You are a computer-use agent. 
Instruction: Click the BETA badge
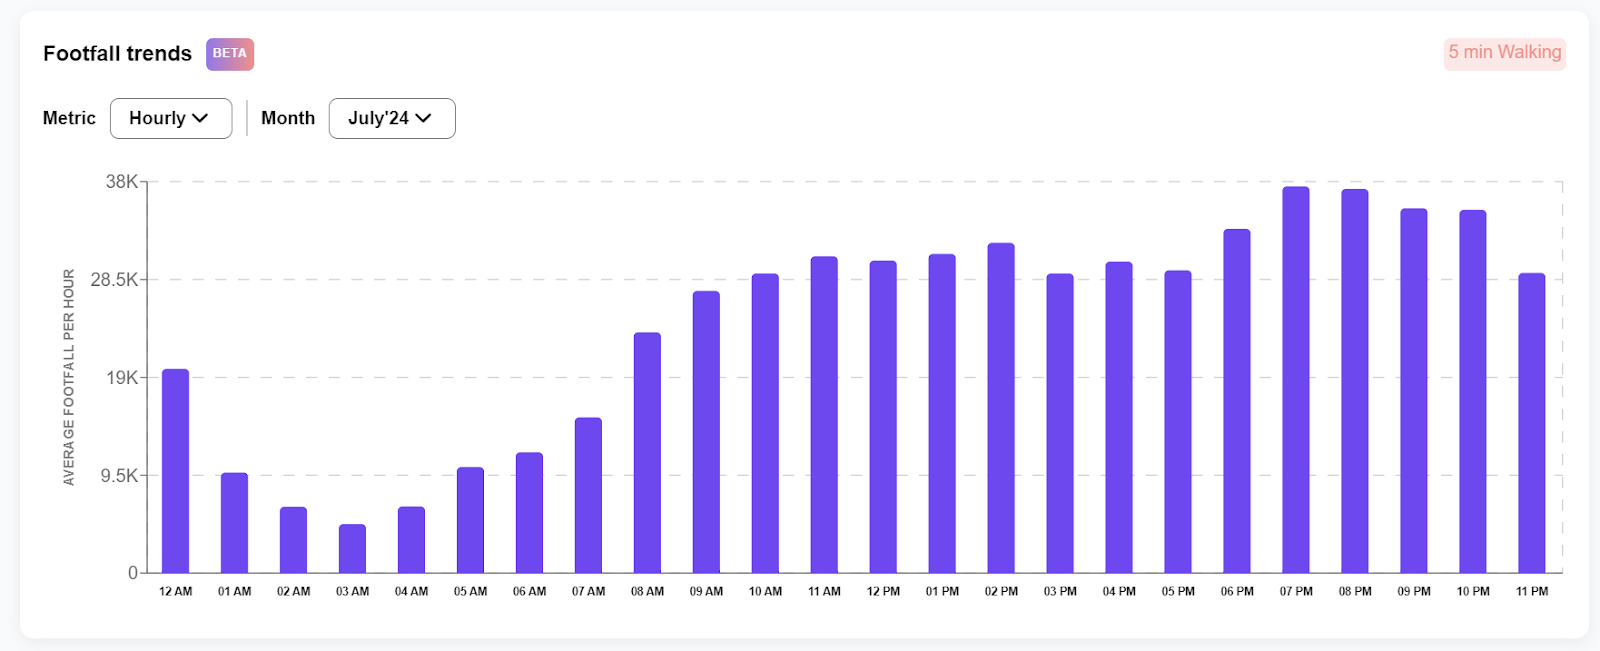pos(230,54)
